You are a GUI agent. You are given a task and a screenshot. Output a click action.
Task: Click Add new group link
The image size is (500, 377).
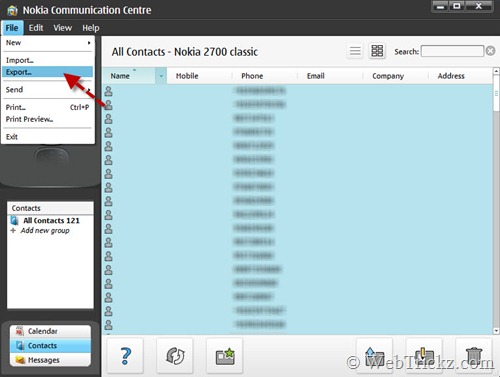[45, 230]
